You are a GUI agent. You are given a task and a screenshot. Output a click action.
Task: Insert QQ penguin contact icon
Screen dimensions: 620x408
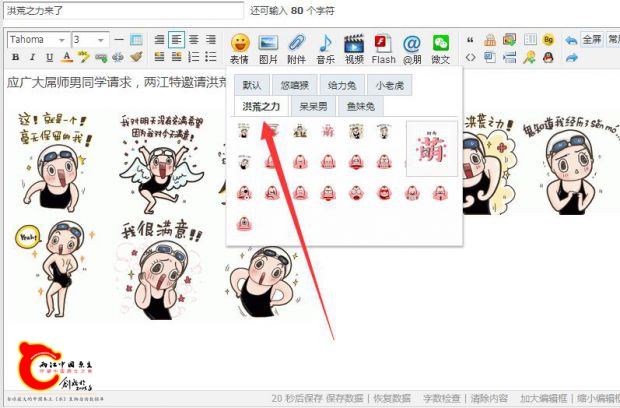tap(548, 57)
